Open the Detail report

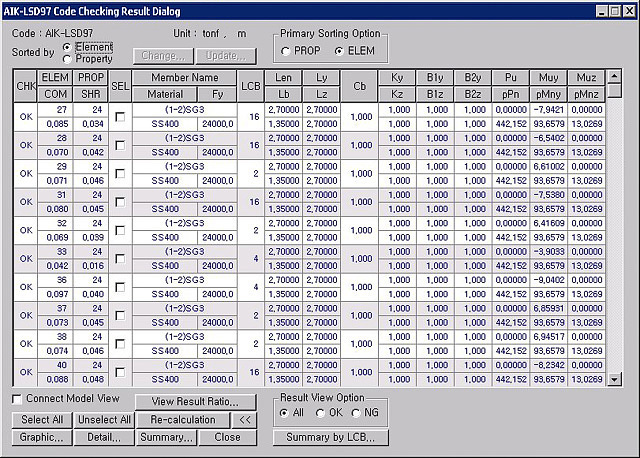pos(104,437)
